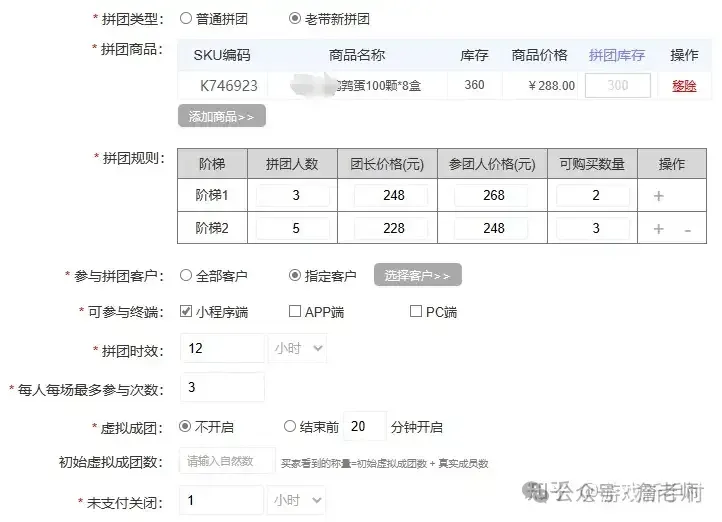Edit 阶梯2 团长价格 field 228
The height and width of the screenshot is (522, 722).
[390, 228]
